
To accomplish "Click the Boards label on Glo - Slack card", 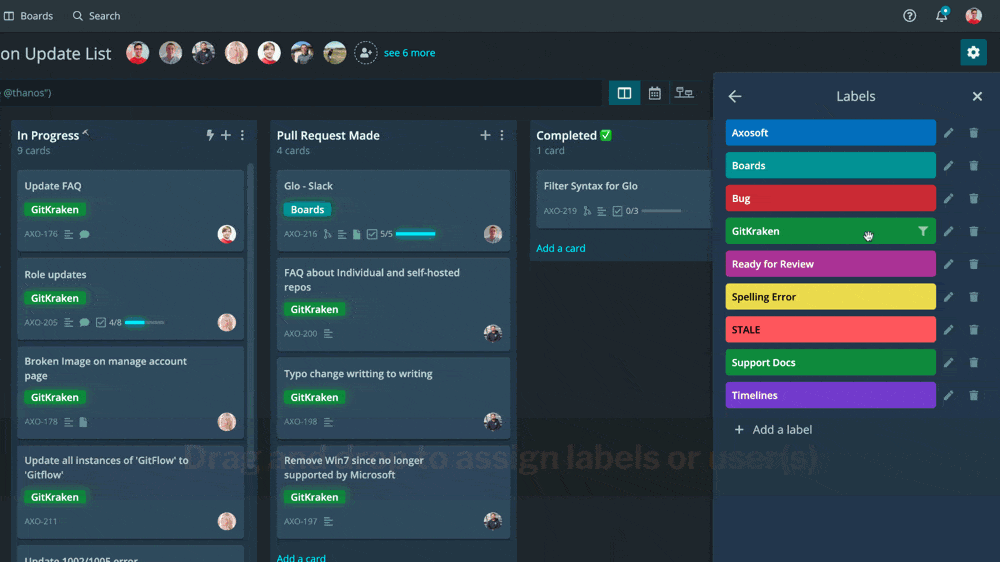I will pyautogui.click(x=307, y=209).
